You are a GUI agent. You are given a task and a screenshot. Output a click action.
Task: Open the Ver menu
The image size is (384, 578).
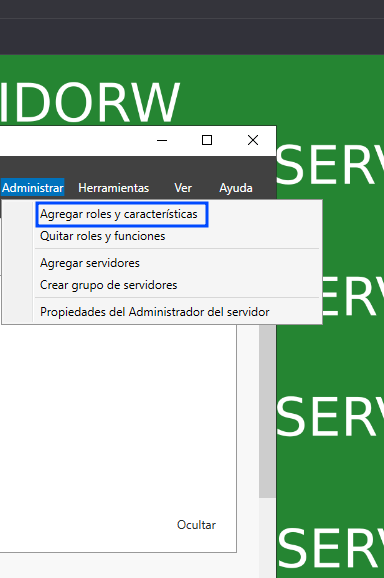(x=183, y=188)
